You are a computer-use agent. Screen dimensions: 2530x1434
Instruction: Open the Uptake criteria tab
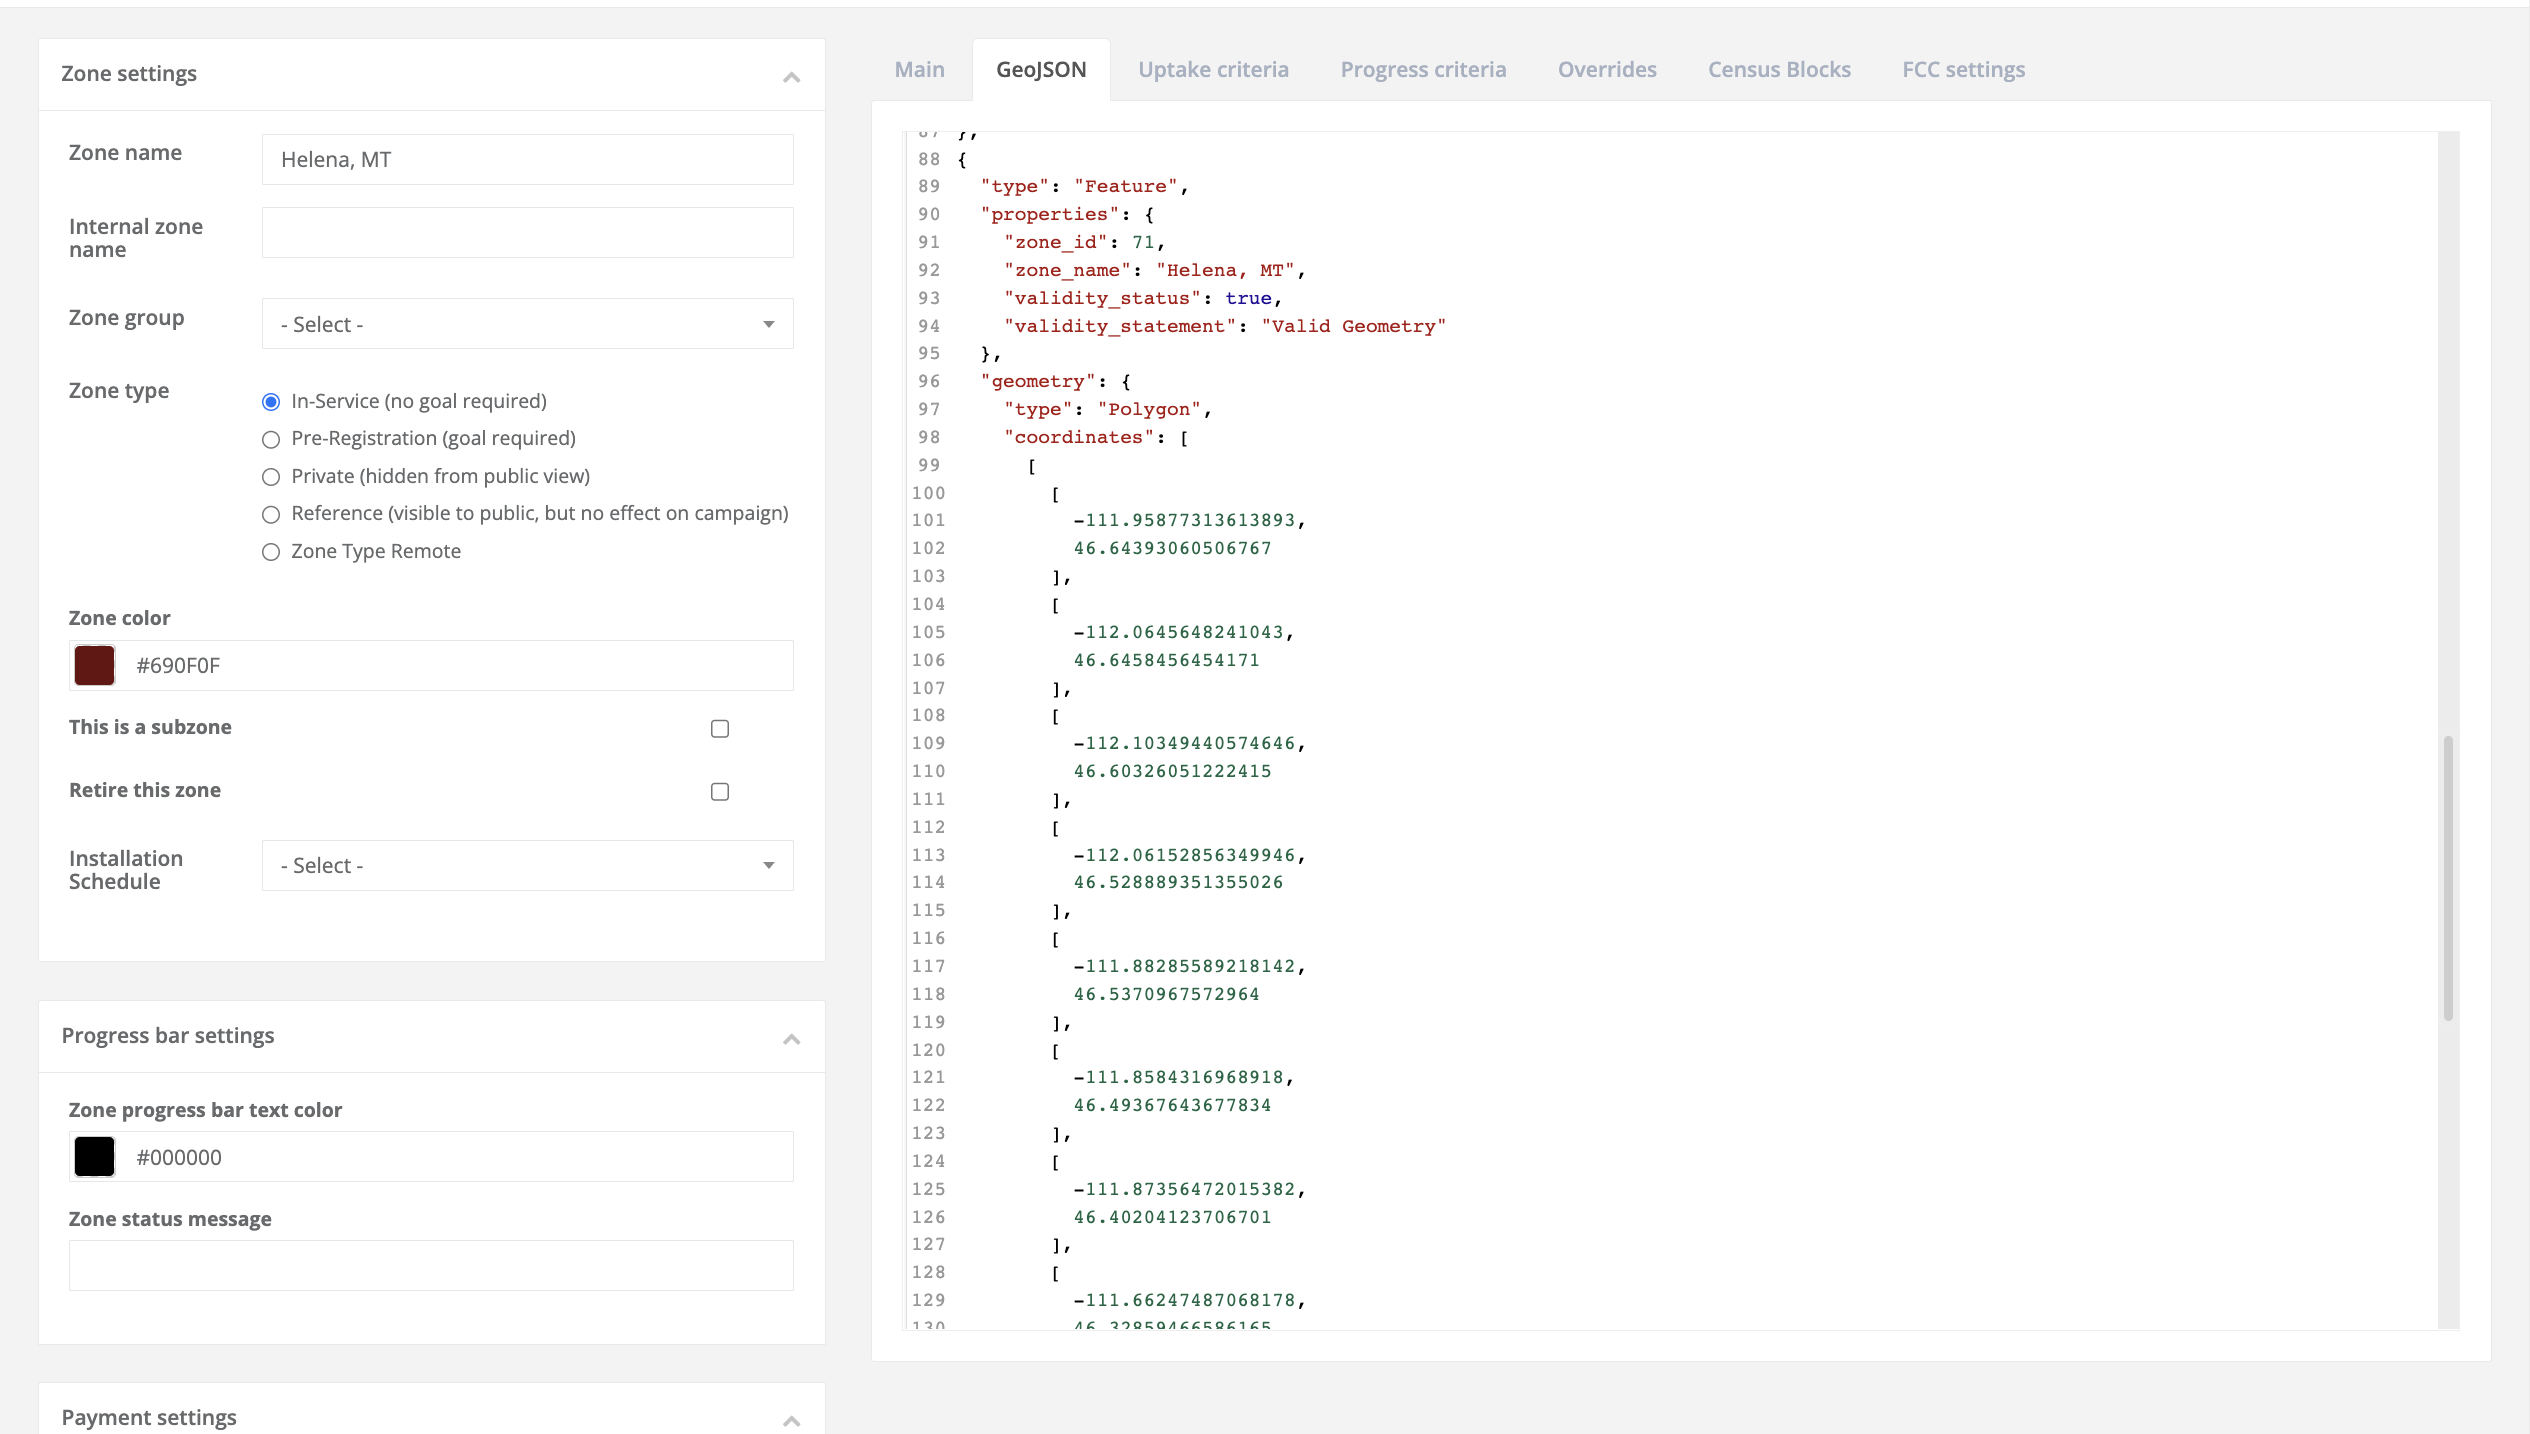(1213, 69)
